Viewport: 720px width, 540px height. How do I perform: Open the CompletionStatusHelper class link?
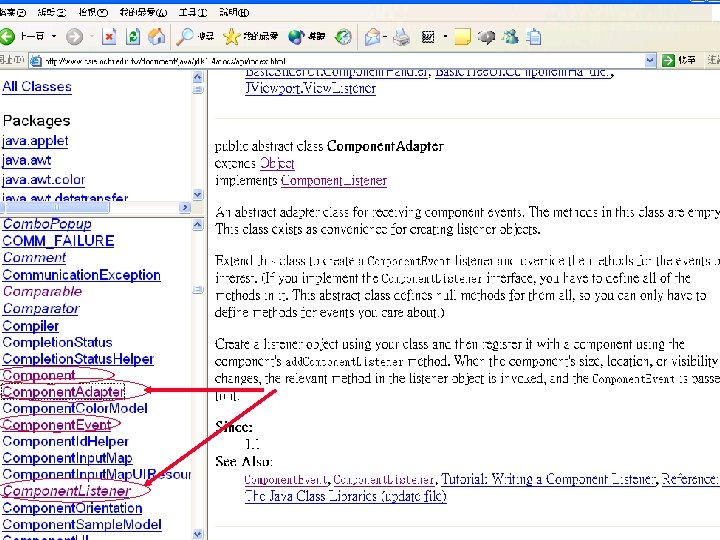pyautogui.click(x=78, y=359)
